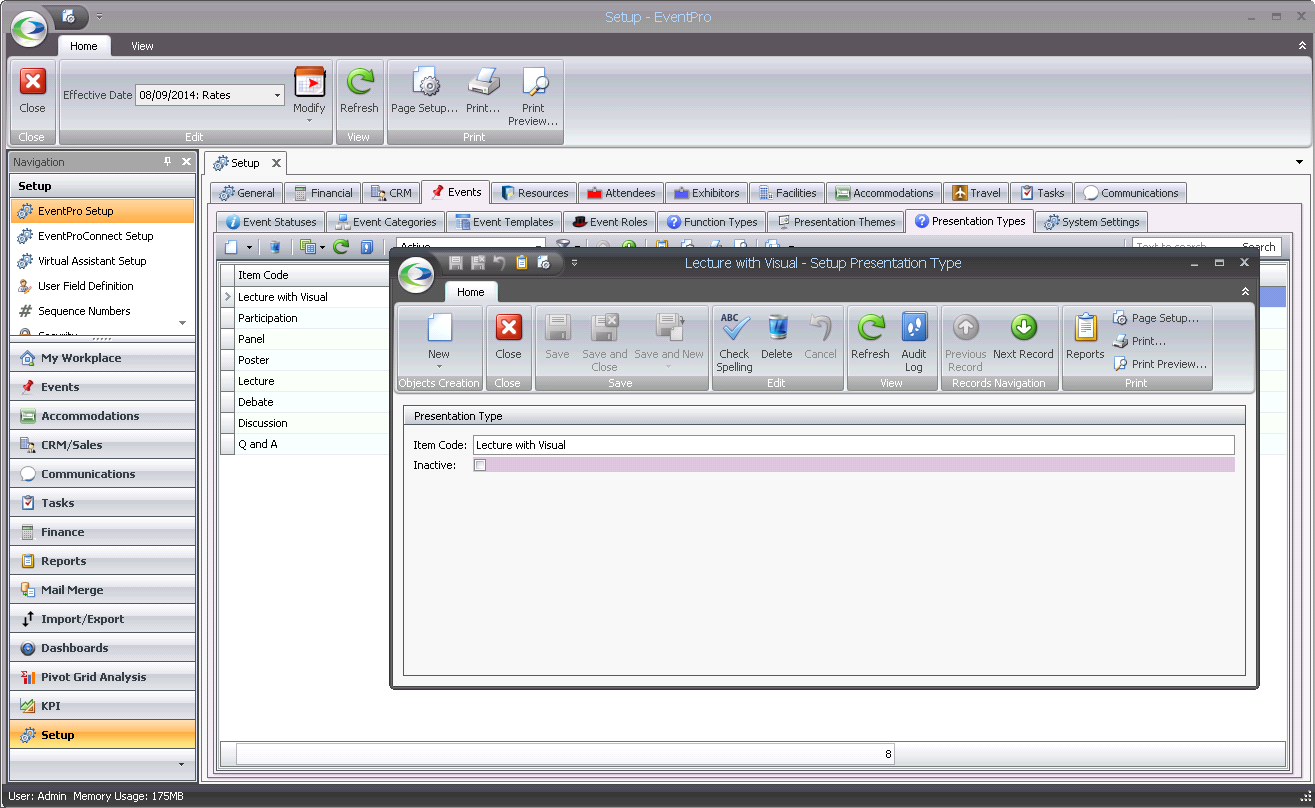Click the Close icon in Presentation Type dialog
The image size is (1315, 808).
(508, 328)
